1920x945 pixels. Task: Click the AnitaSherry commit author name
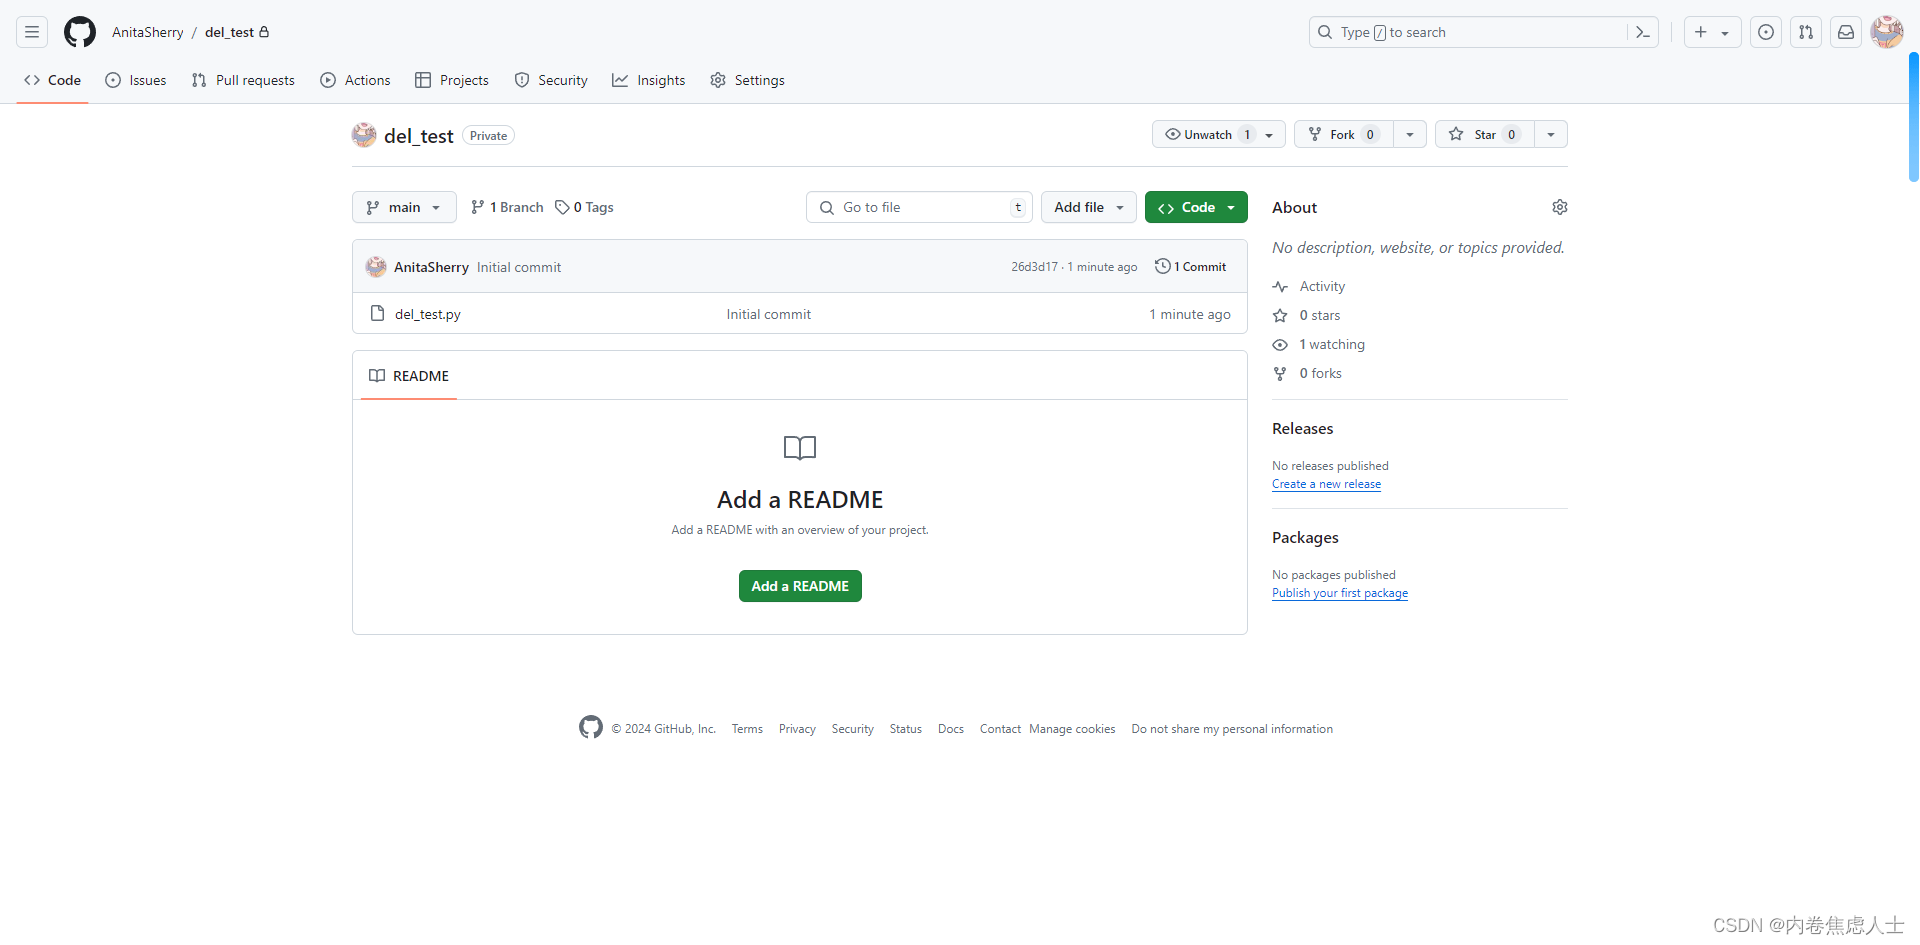tap(431, 267)
